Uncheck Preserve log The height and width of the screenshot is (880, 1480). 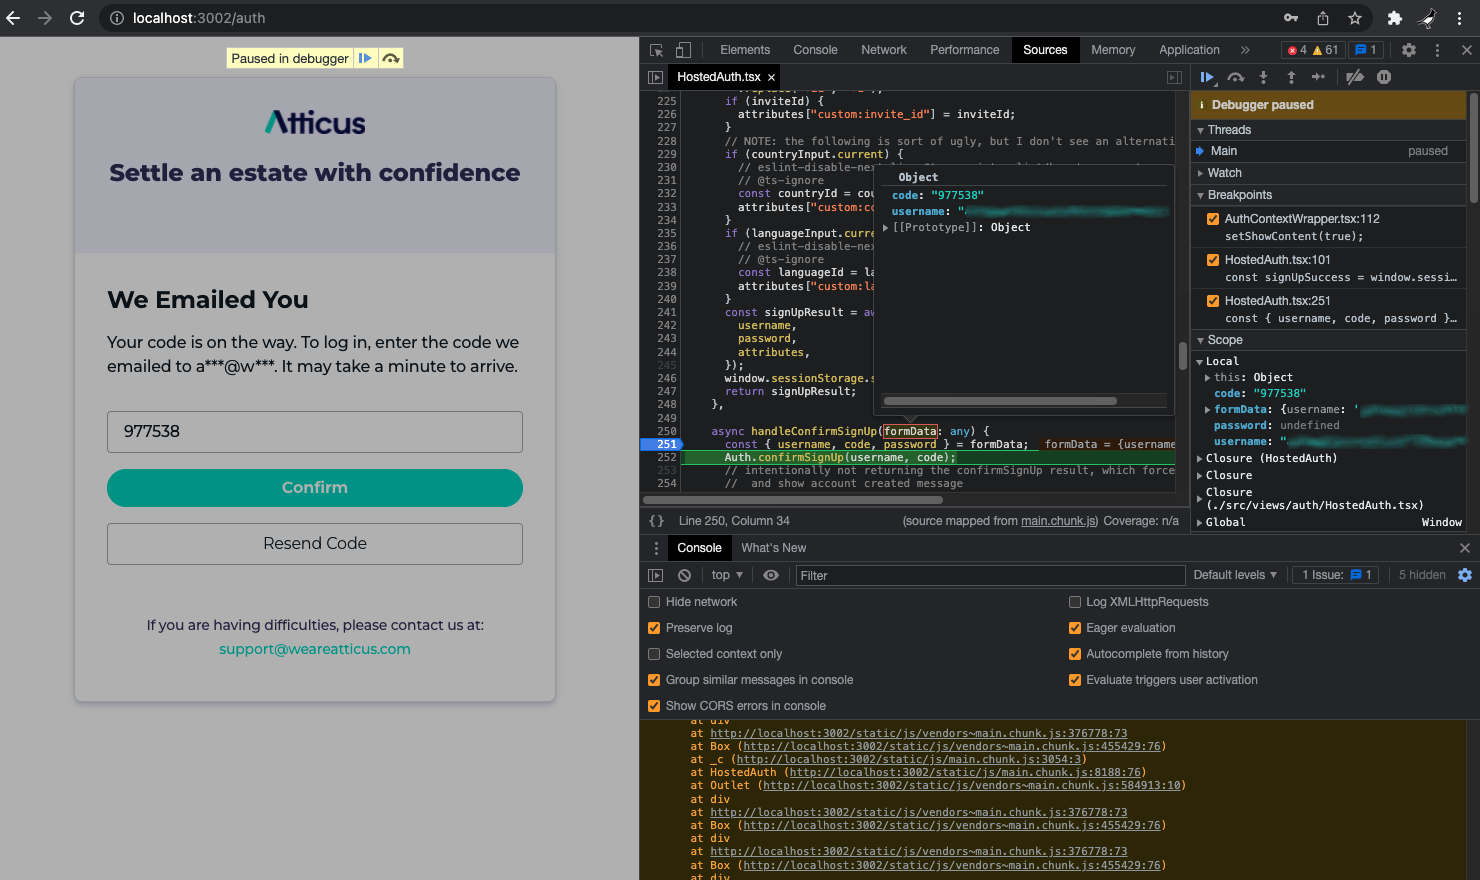654,628
